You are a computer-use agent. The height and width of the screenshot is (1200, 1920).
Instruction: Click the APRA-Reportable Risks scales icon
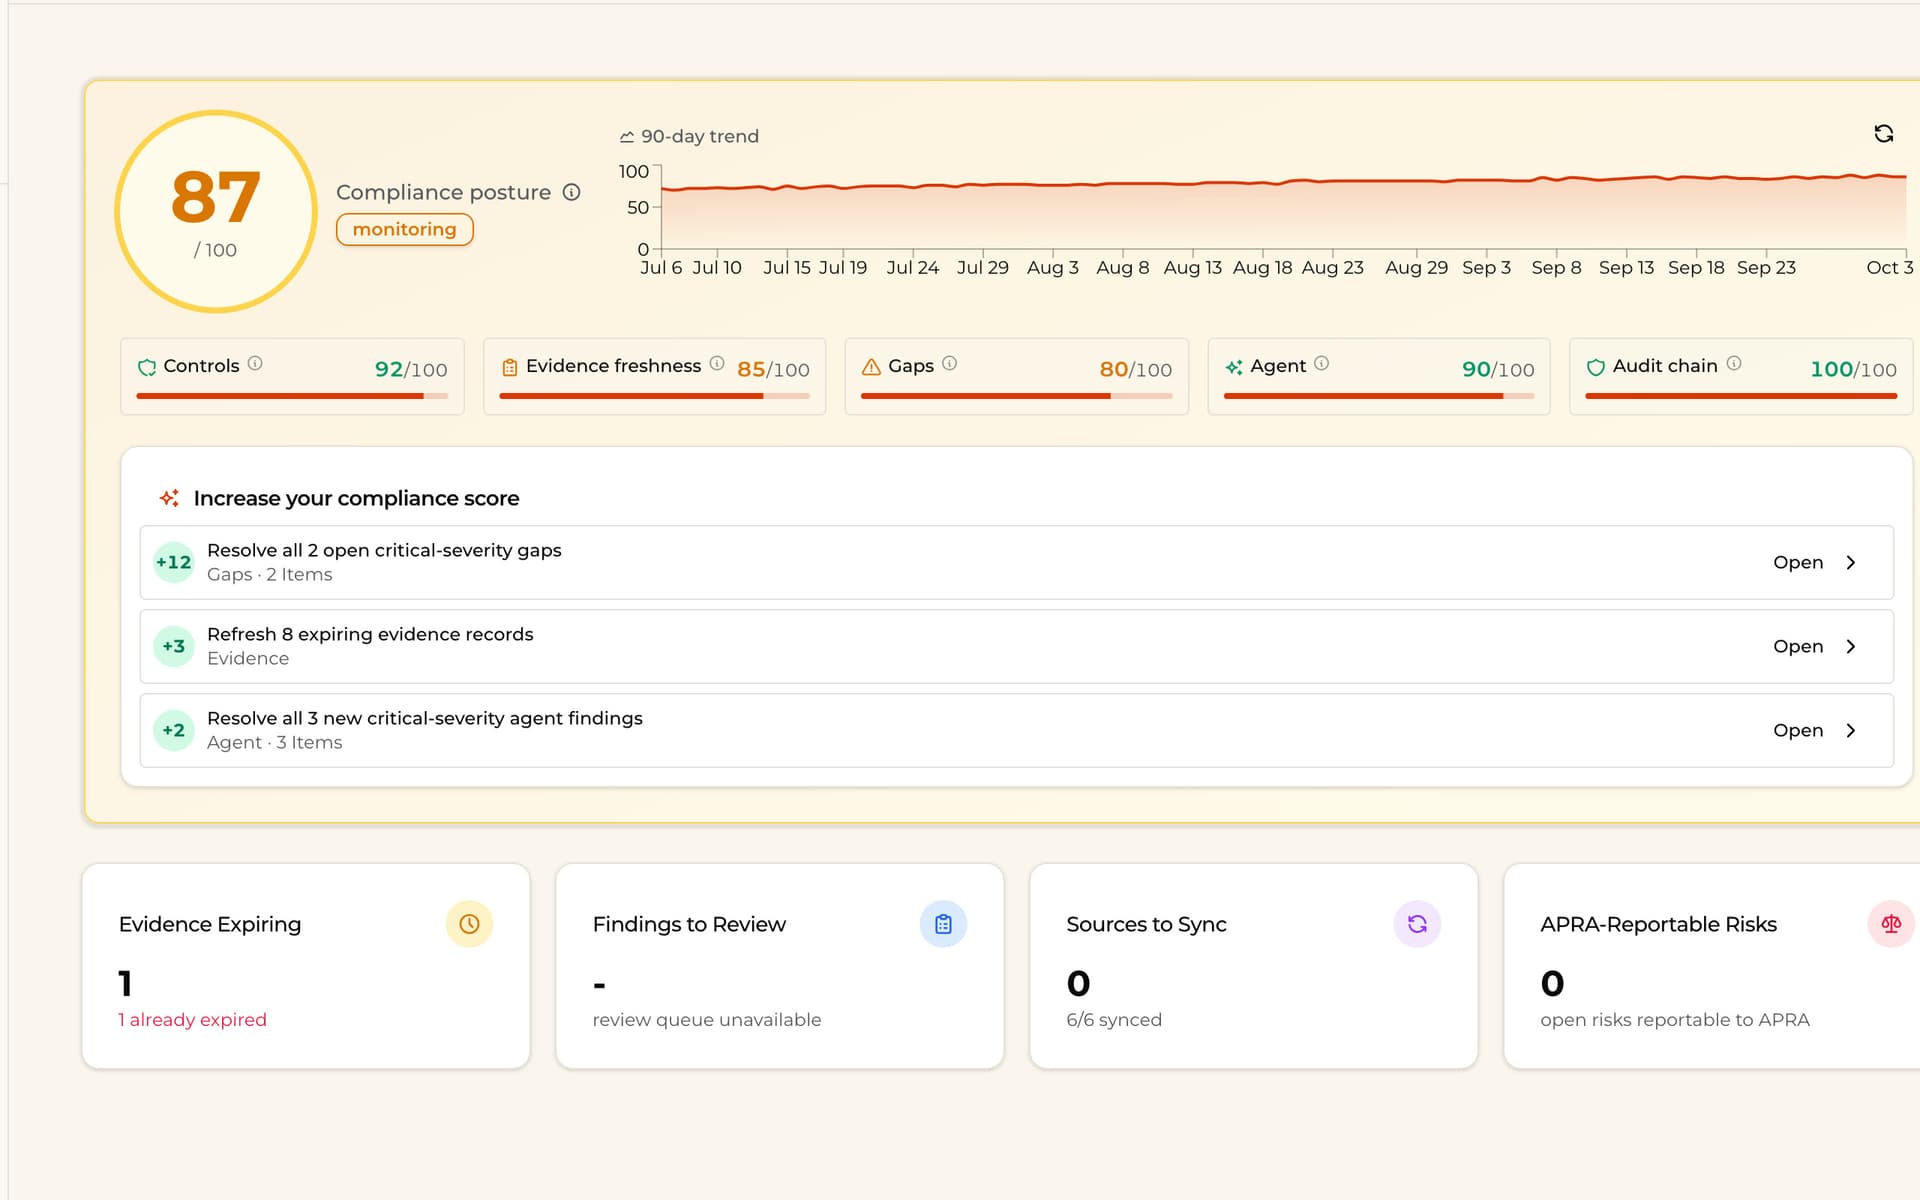(x=1891, y=924)
